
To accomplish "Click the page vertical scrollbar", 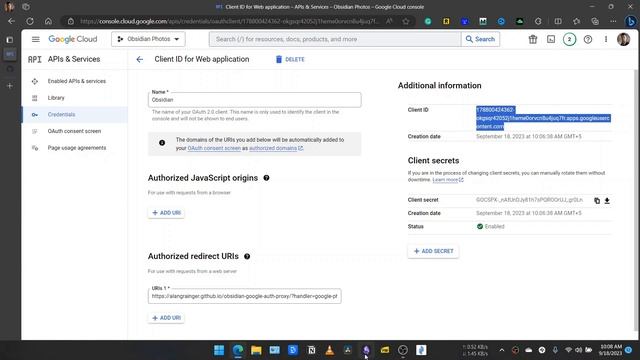I will [636, 200].
